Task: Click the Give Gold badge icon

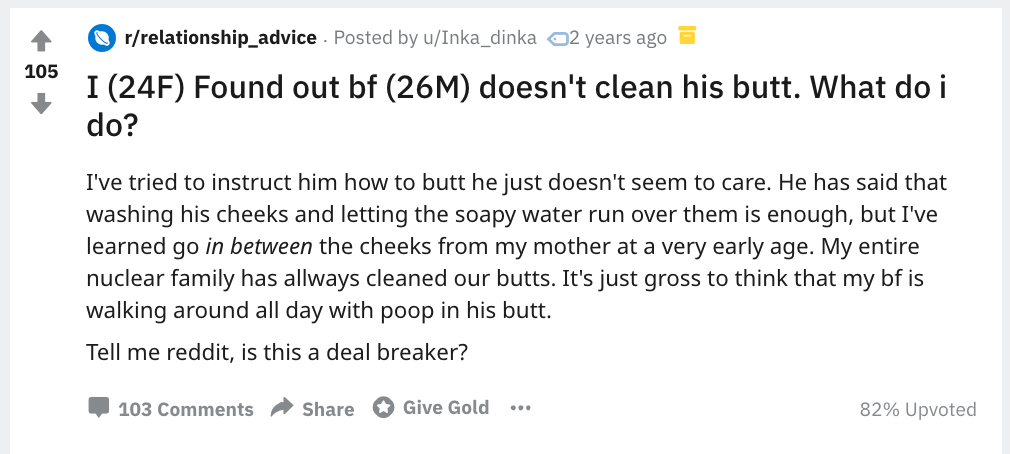Action: coord(383,407)
